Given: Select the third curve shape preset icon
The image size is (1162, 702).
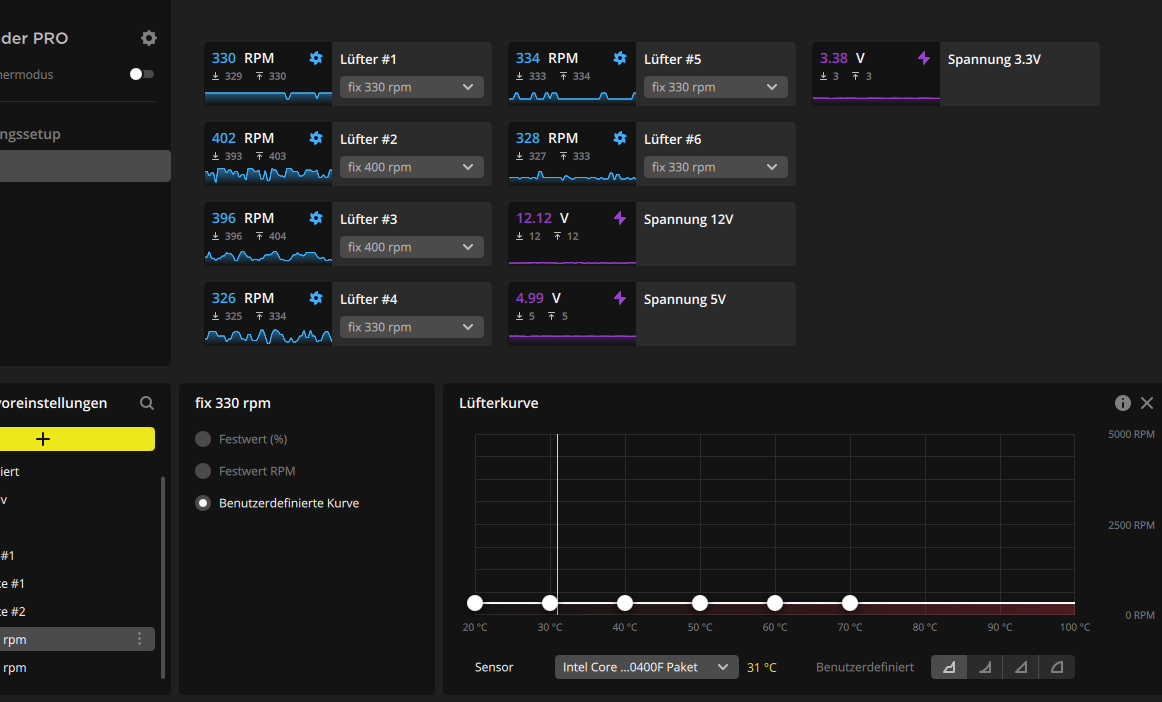Looking at the screenshot, I should 1021,667.
